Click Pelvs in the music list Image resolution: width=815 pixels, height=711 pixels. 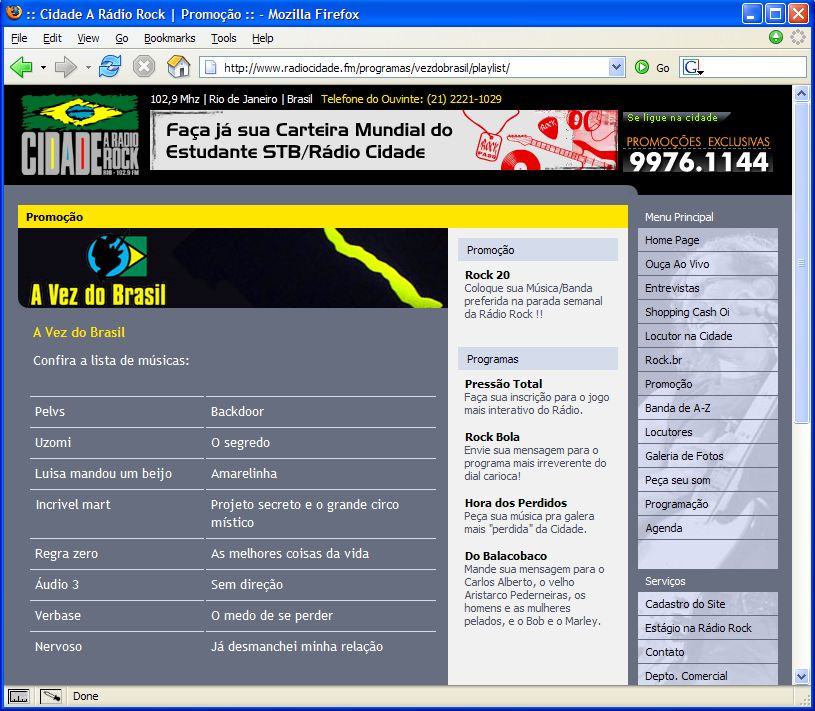coord(50,412)
